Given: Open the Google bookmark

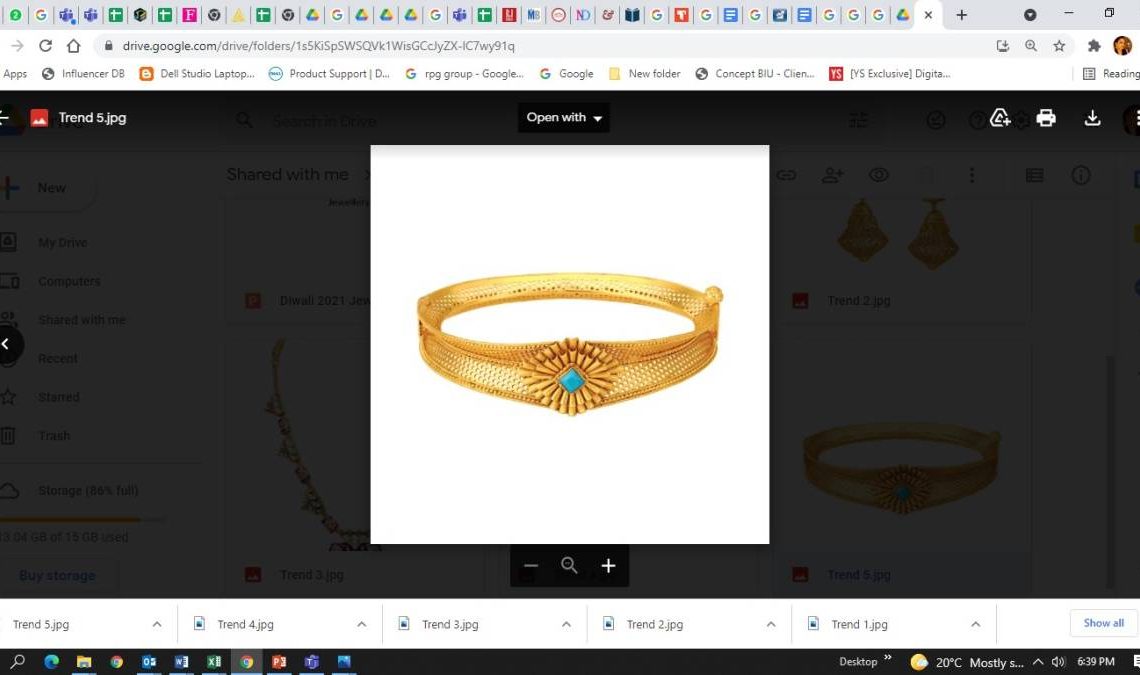Looking at the screenshot, I should coord(566,73).
